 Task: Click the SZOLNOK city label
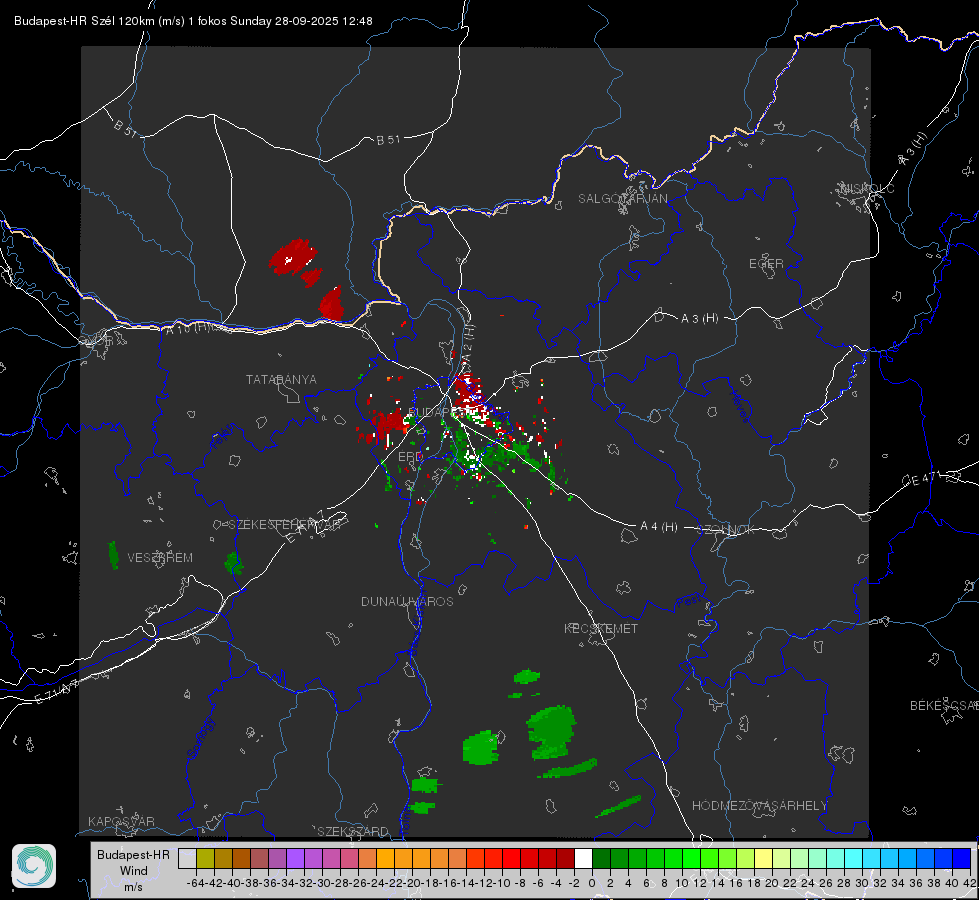pyautogui.click(x=727, y=530)
